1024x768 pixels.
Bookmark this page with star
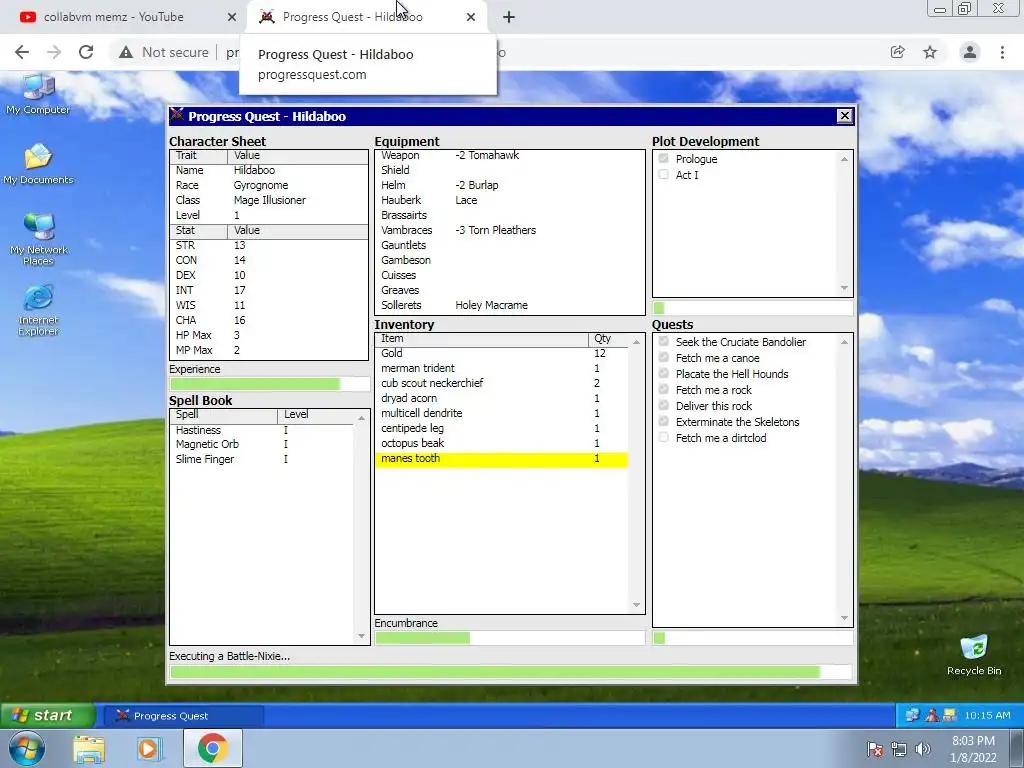click(x=930, y=52)
